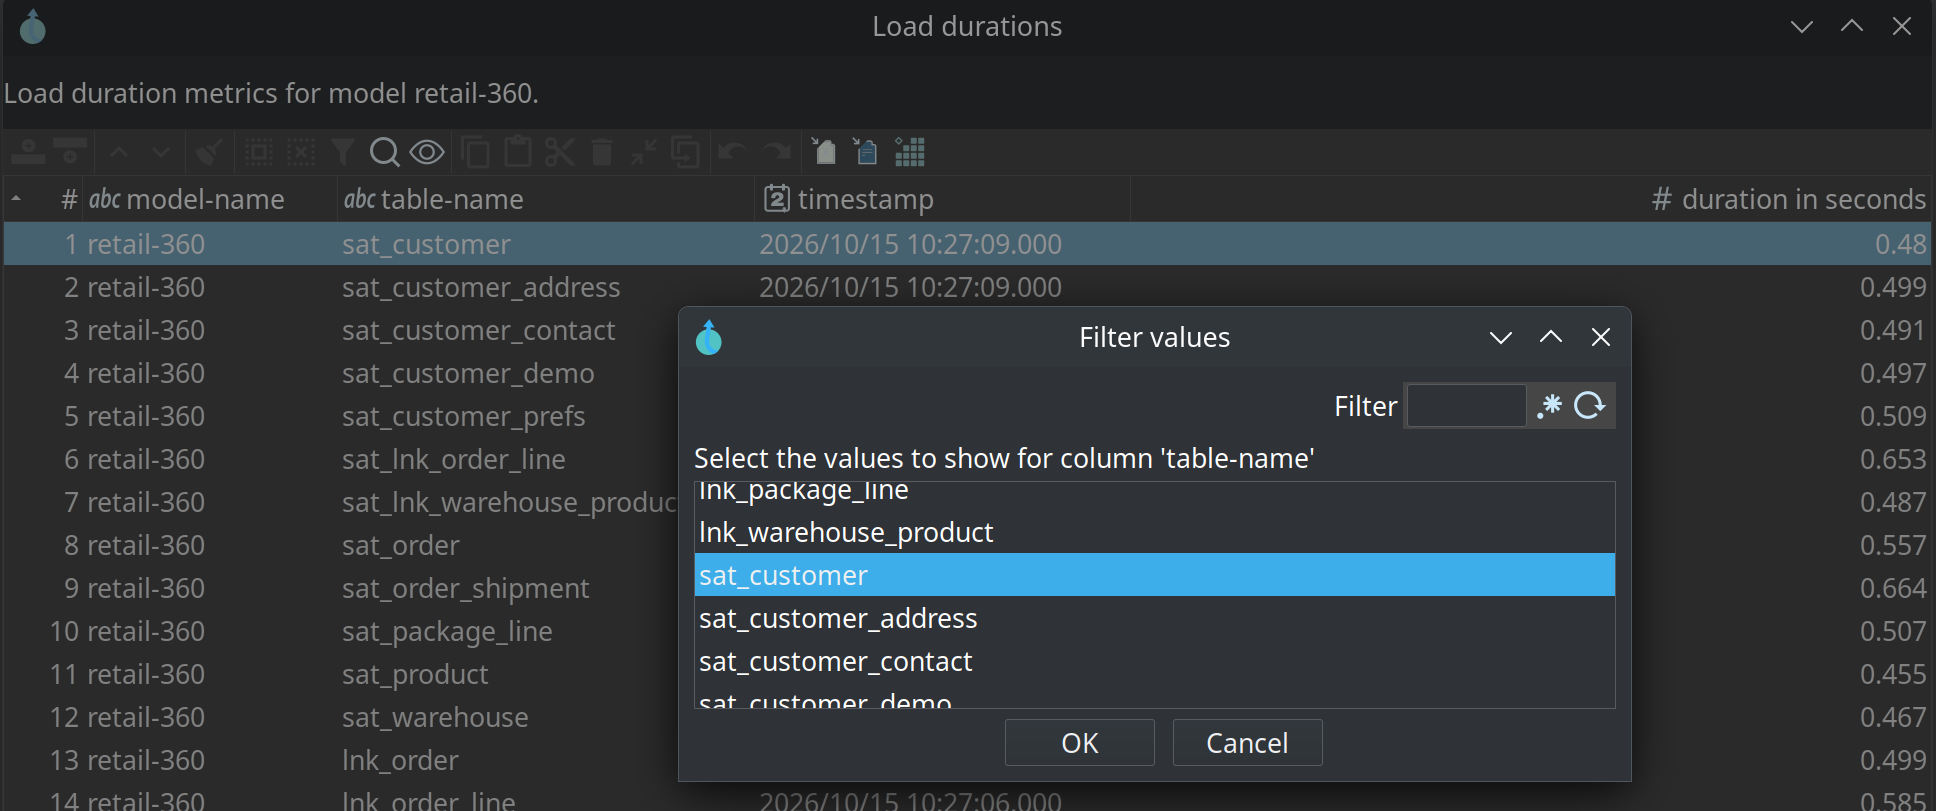Click the funnel filter icon in toolbar
1936x811 pixels.
[x=343, y=152]
